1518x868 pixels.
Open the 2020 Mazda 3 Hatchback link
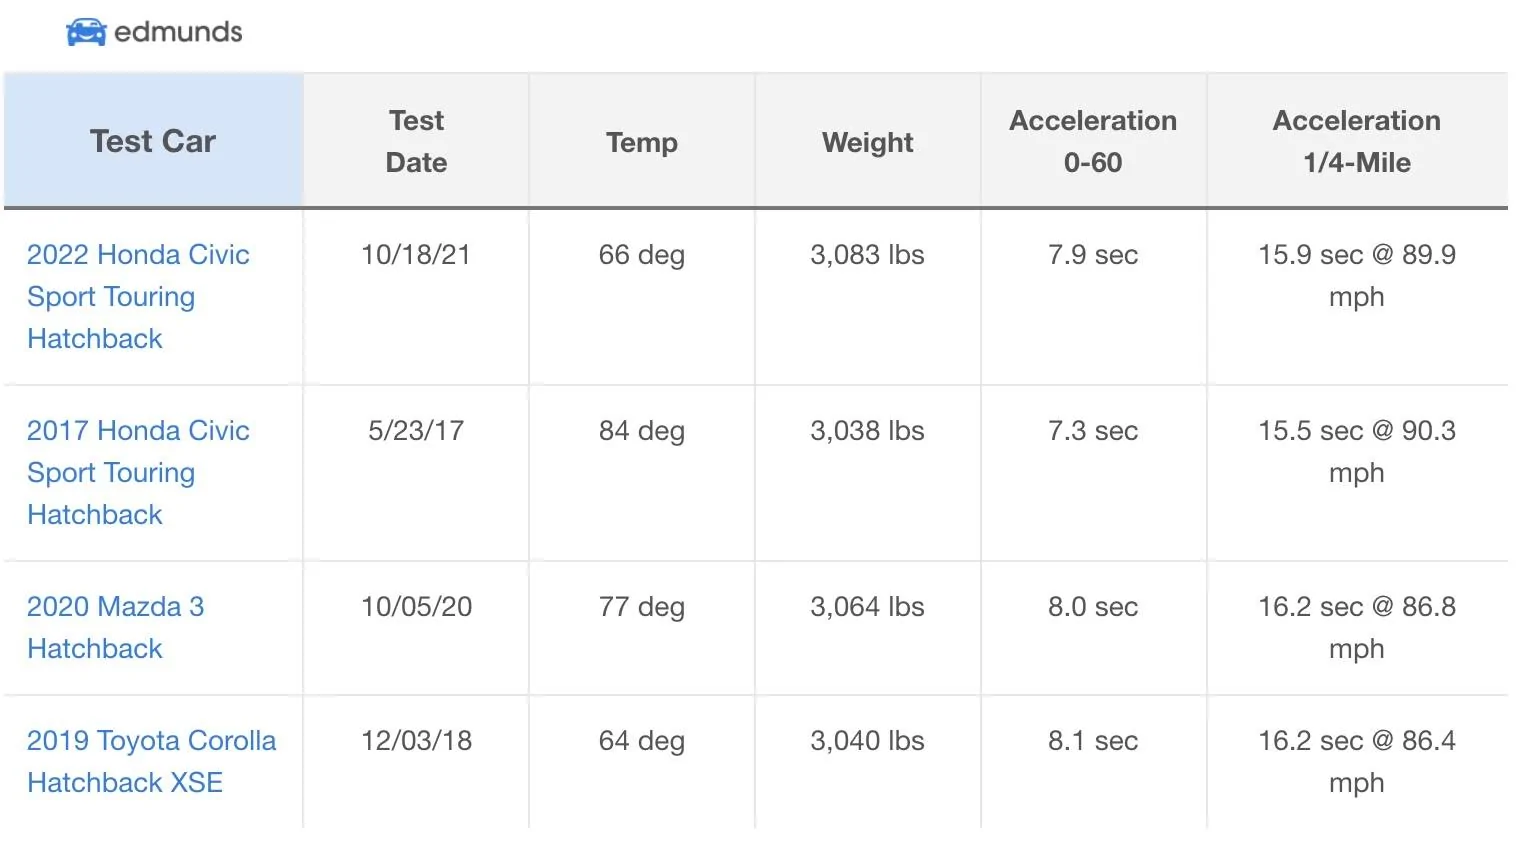pyautogui.click(x=115, y=627)
